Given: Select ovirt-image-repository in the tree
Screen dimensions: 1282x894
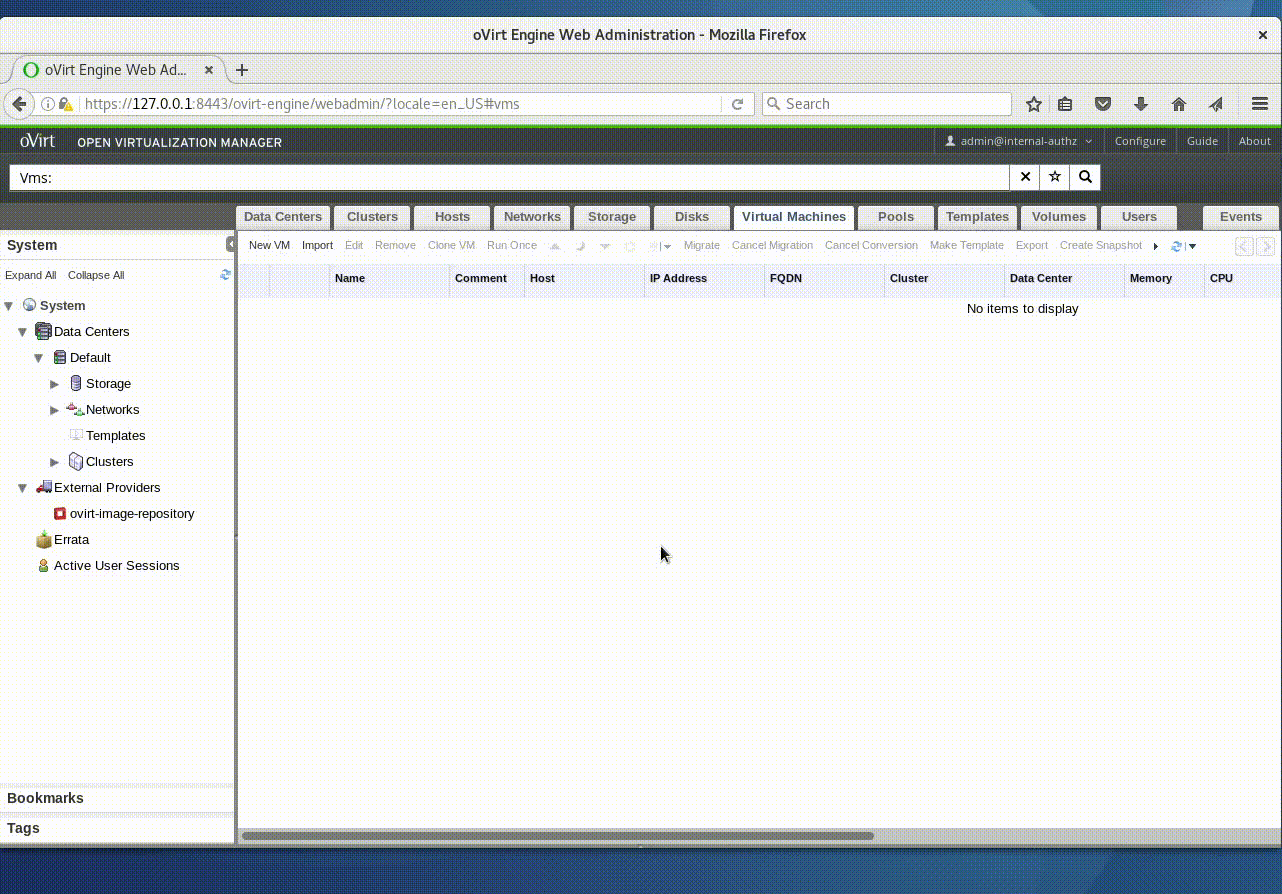Looking at the screenshot, I should [x=132, y=514].
